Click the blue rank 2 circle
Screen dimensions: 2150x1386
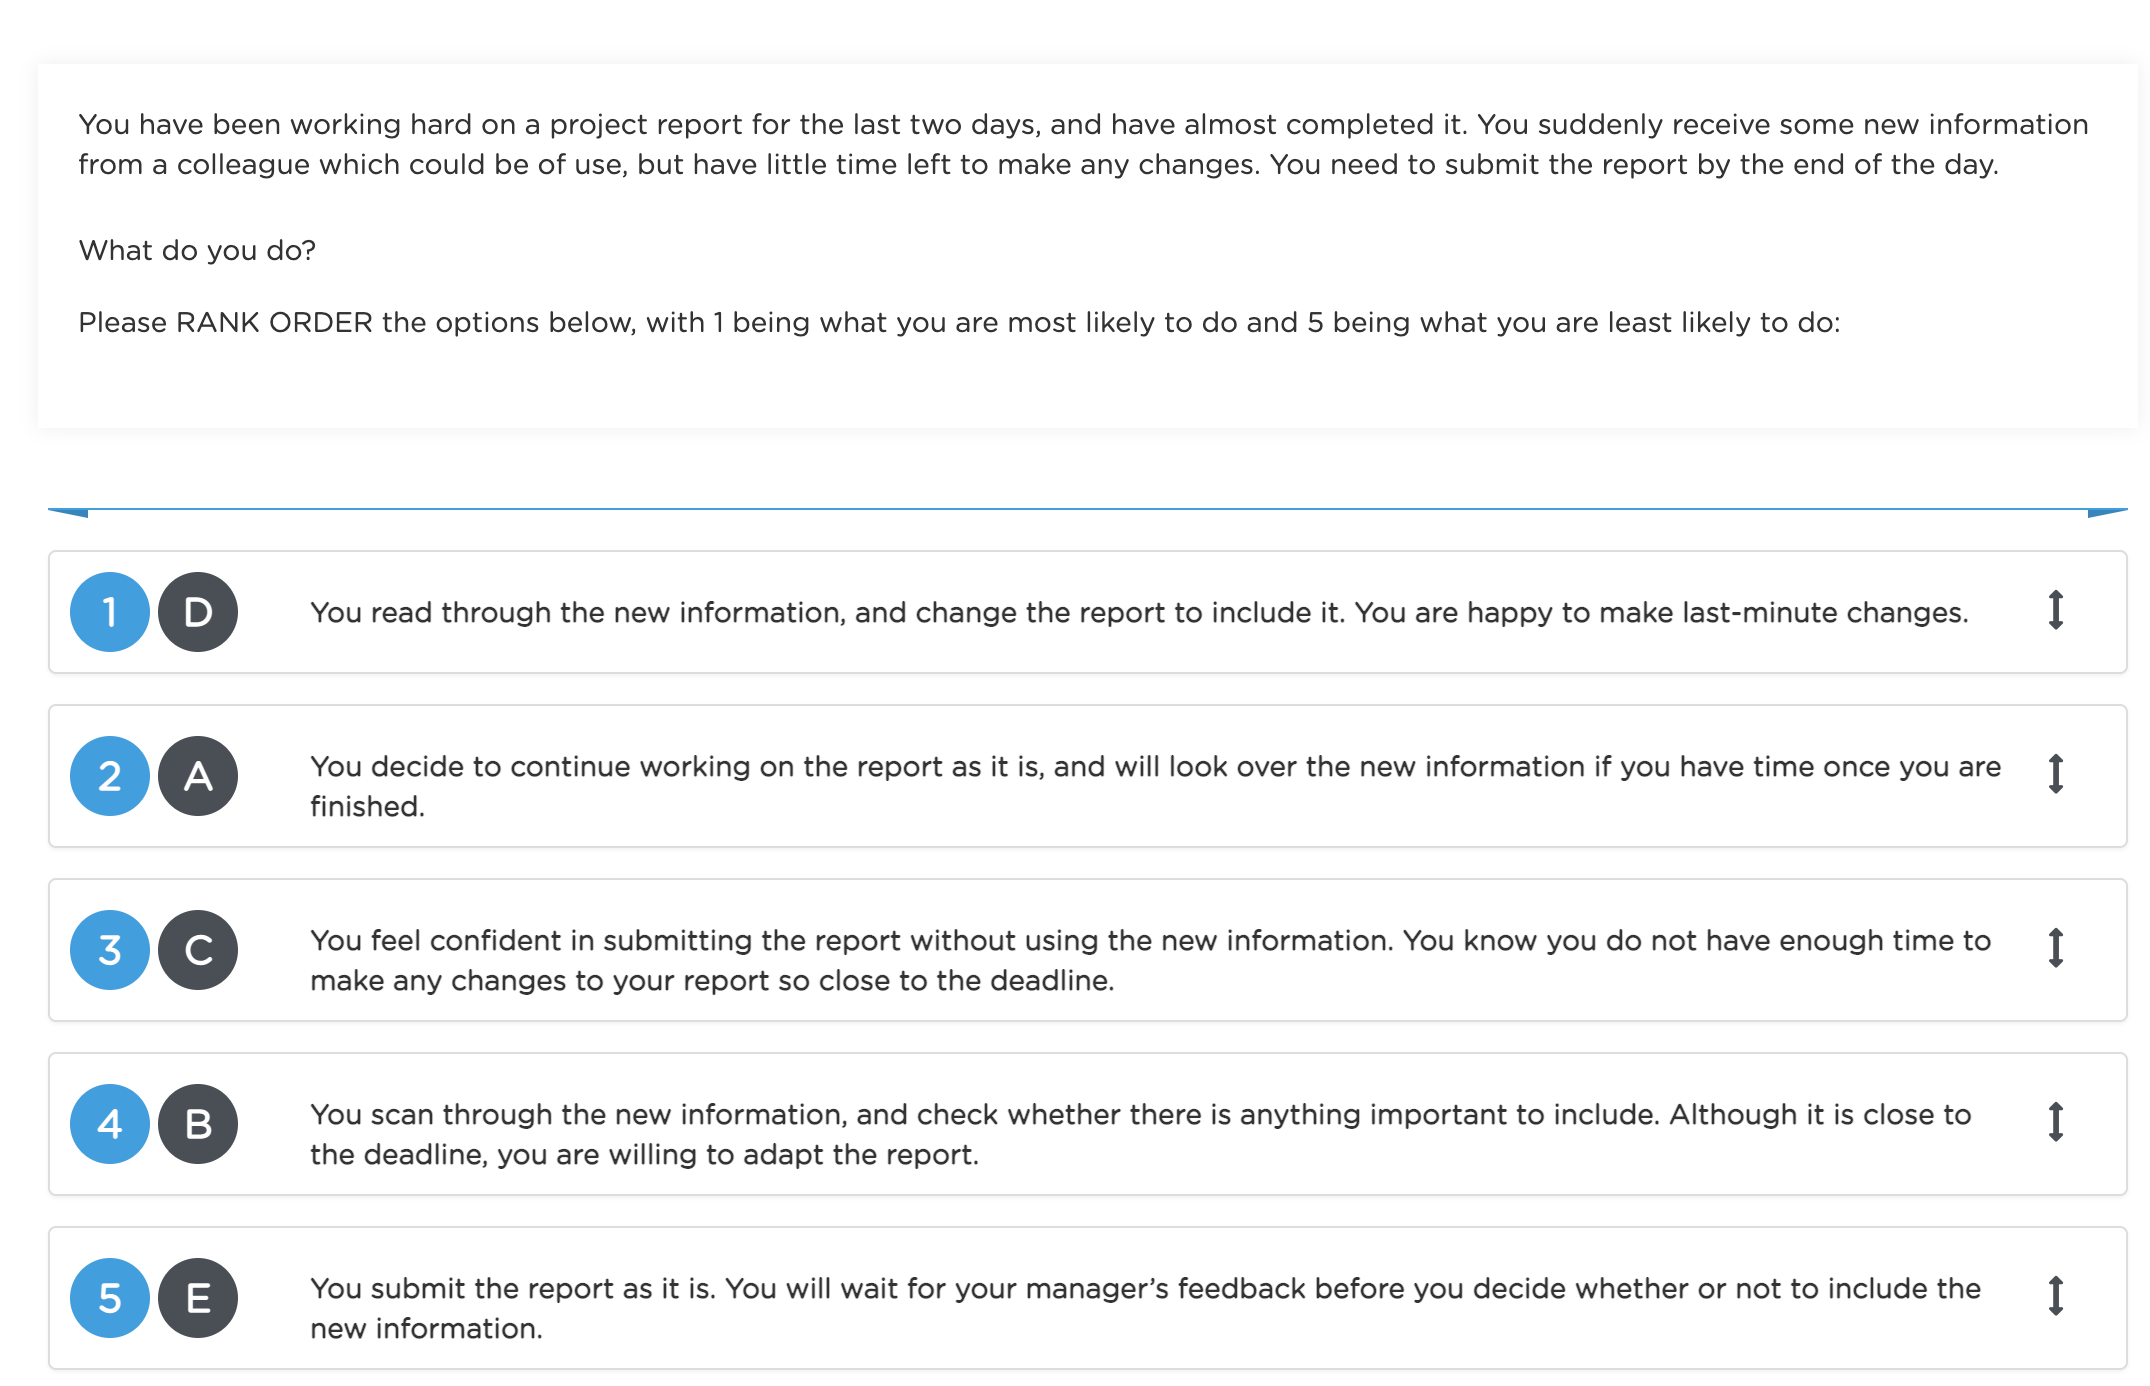pos(110,776)
